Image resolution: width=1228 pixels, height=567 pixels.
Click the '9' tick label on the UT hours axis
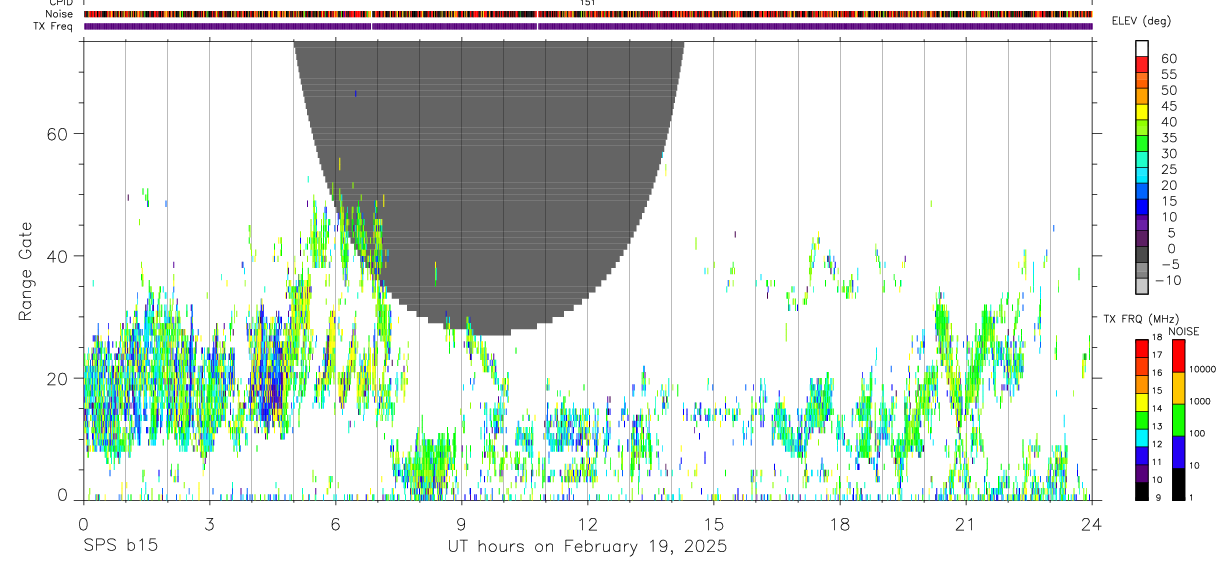tap(461, 524)
